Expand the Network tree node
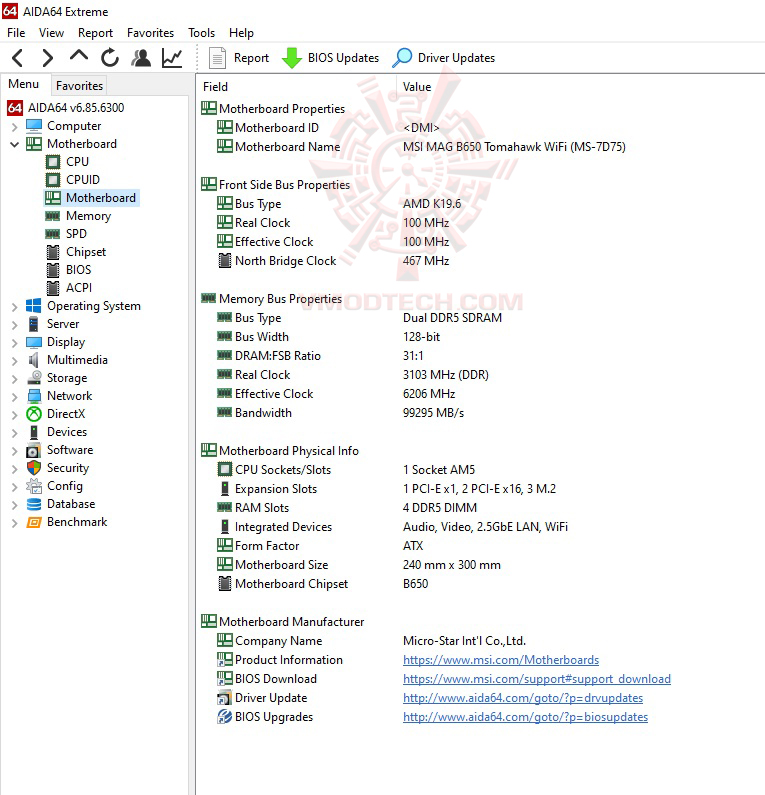Viewport: 765px width, 795px height. coord(15,396)
